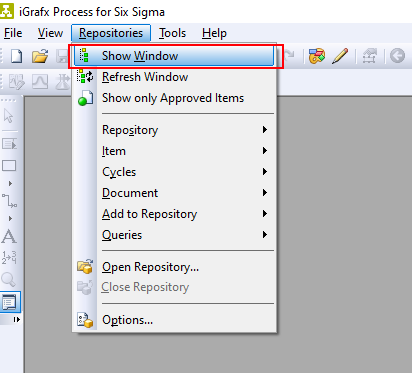
Task: Open the Tools menu
Action: point(172,33)
